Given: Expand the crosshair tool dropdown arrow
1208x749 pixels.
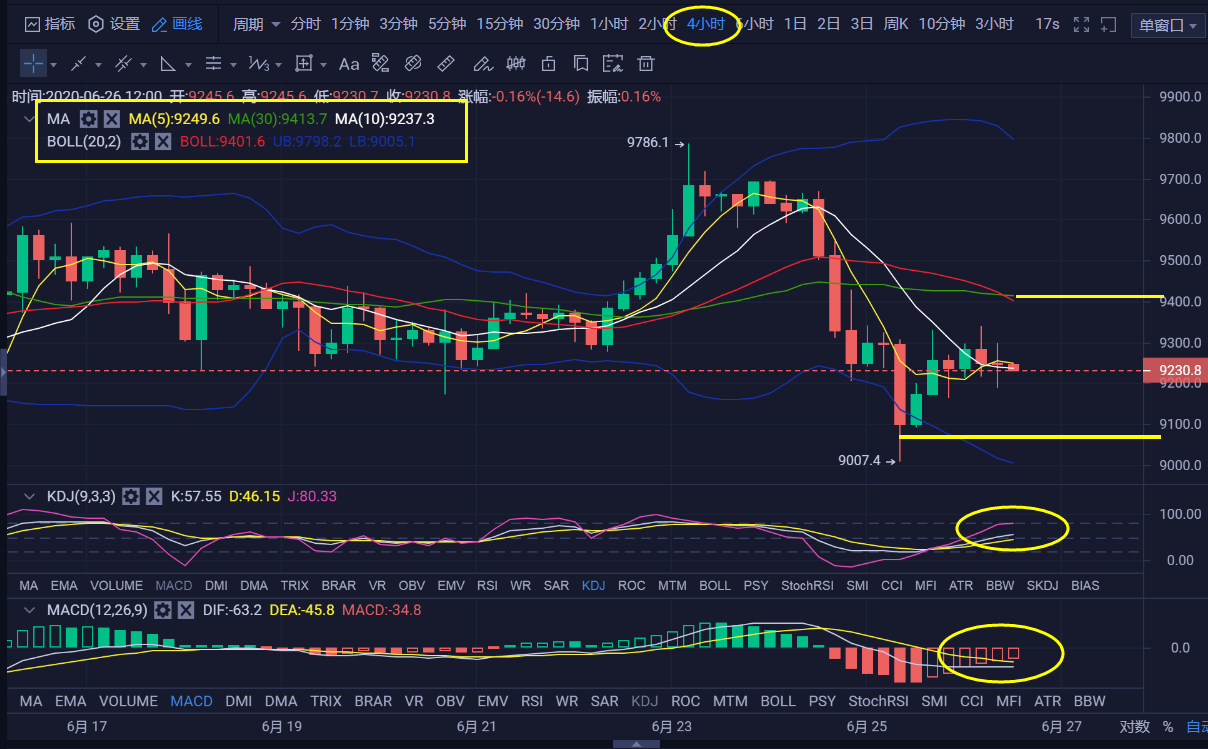Looking at the screenshot, I should coord(53,65).
